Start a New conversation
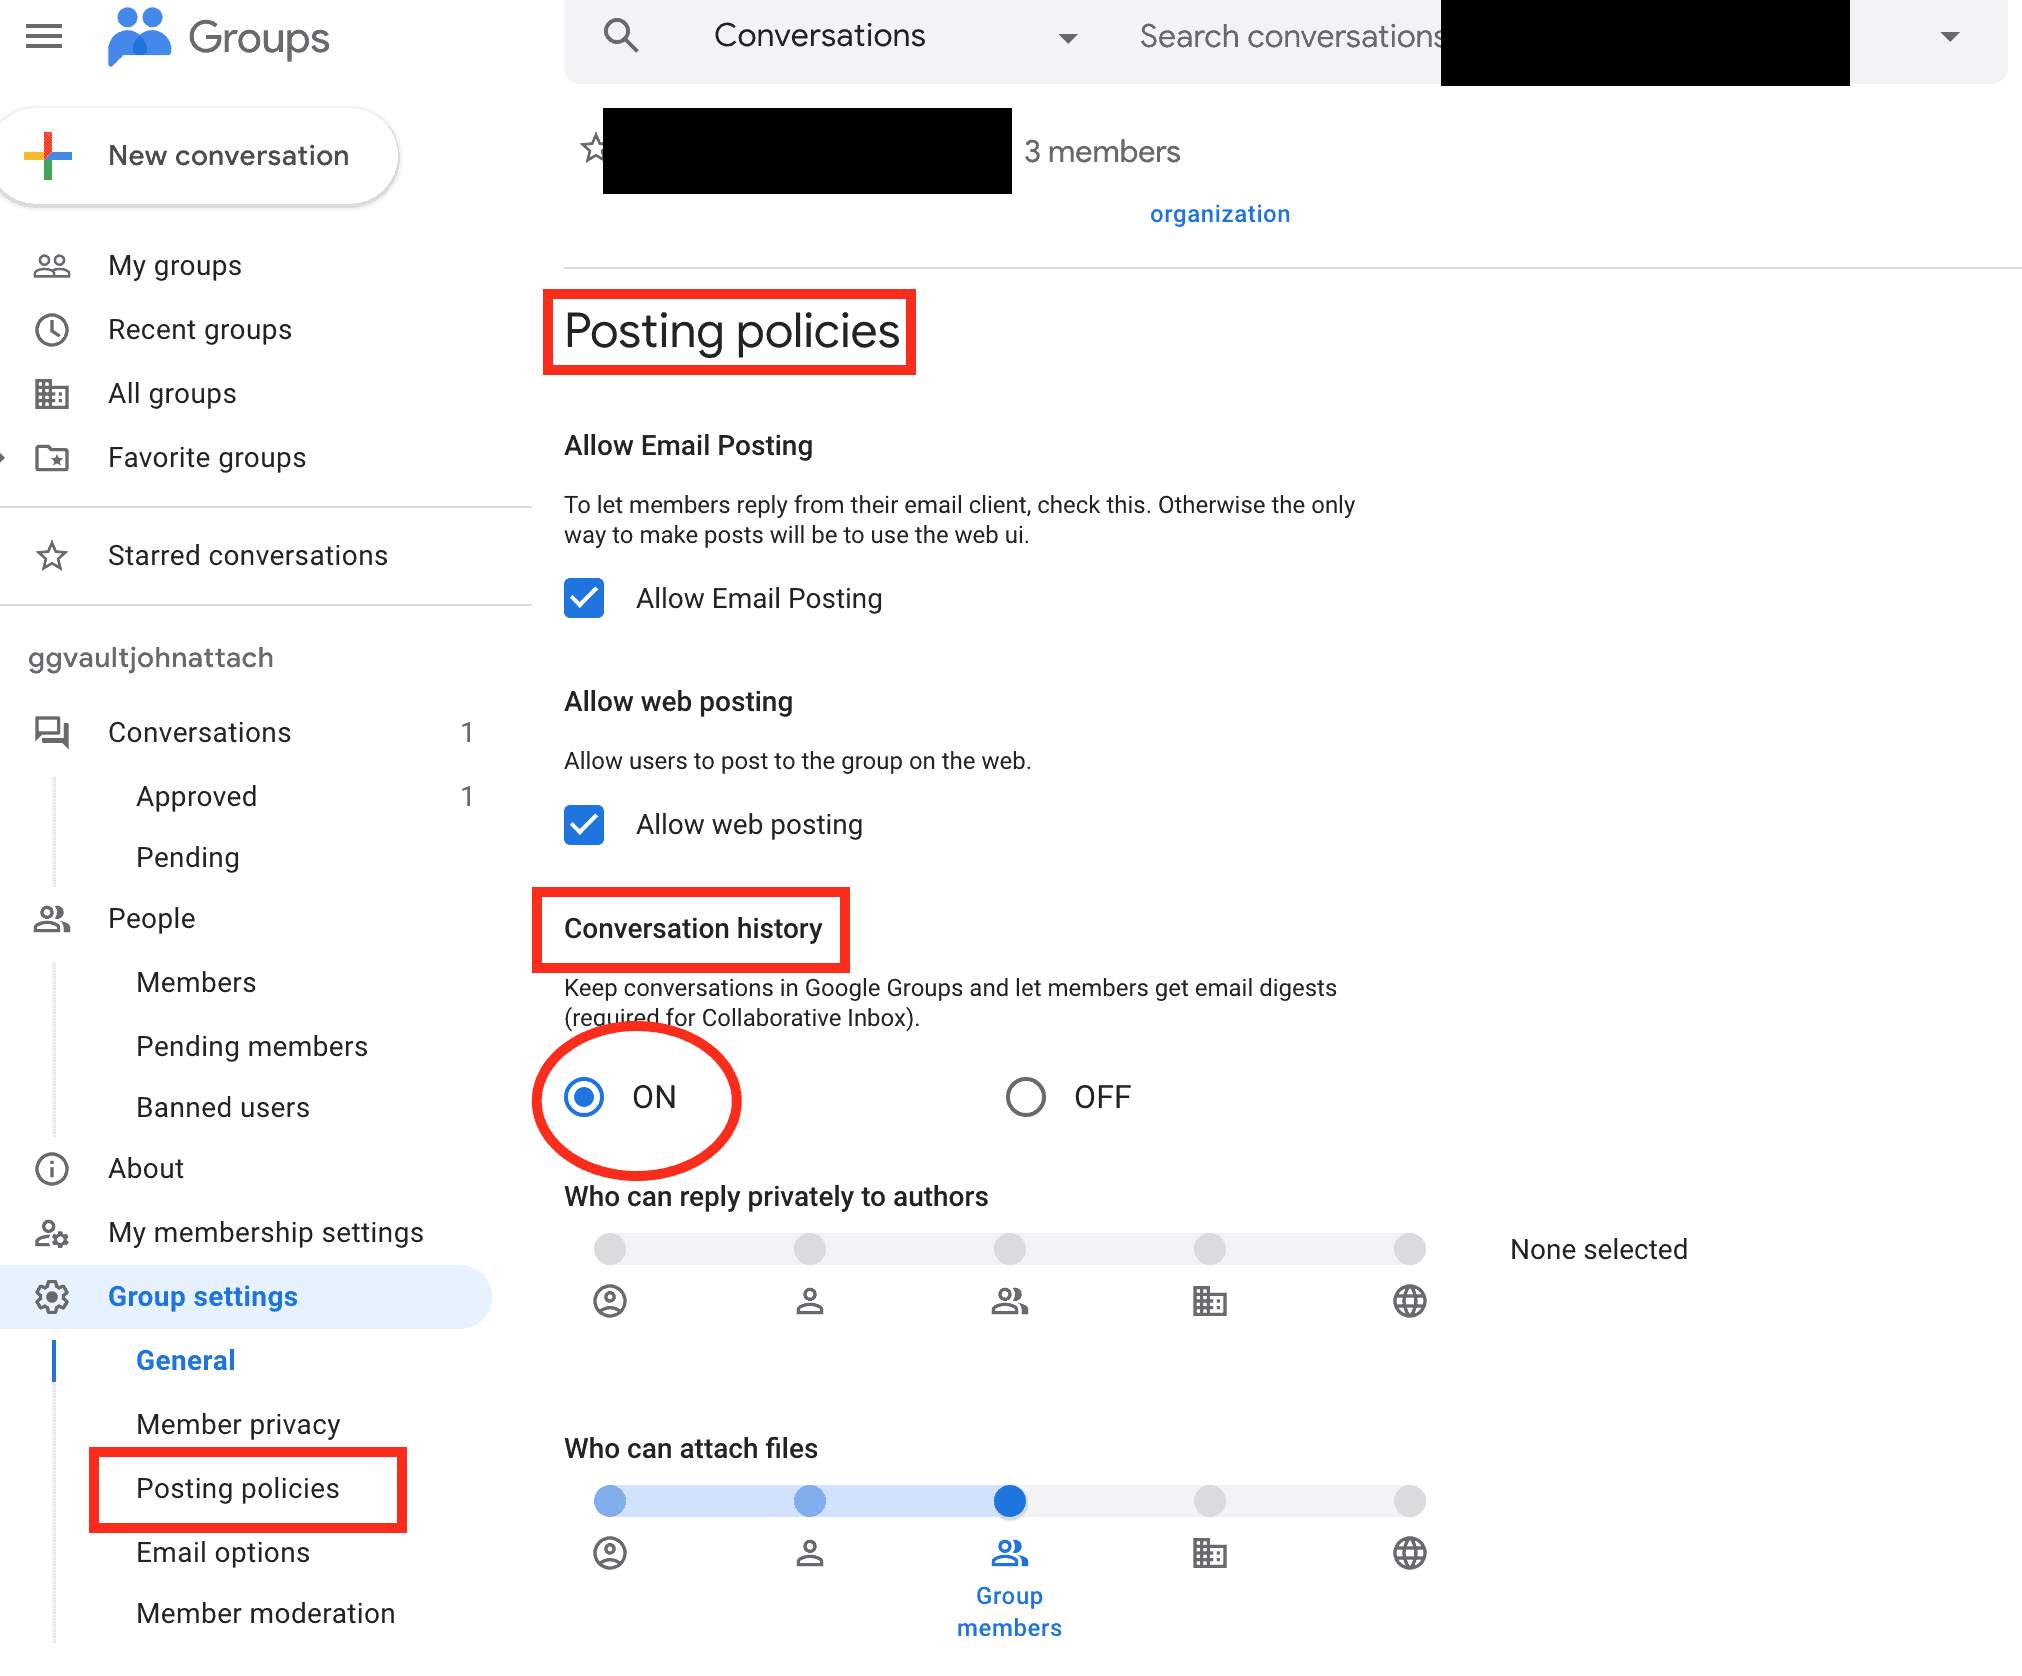The height and width of the screenshot is (1676, 2022). [198, 156]
